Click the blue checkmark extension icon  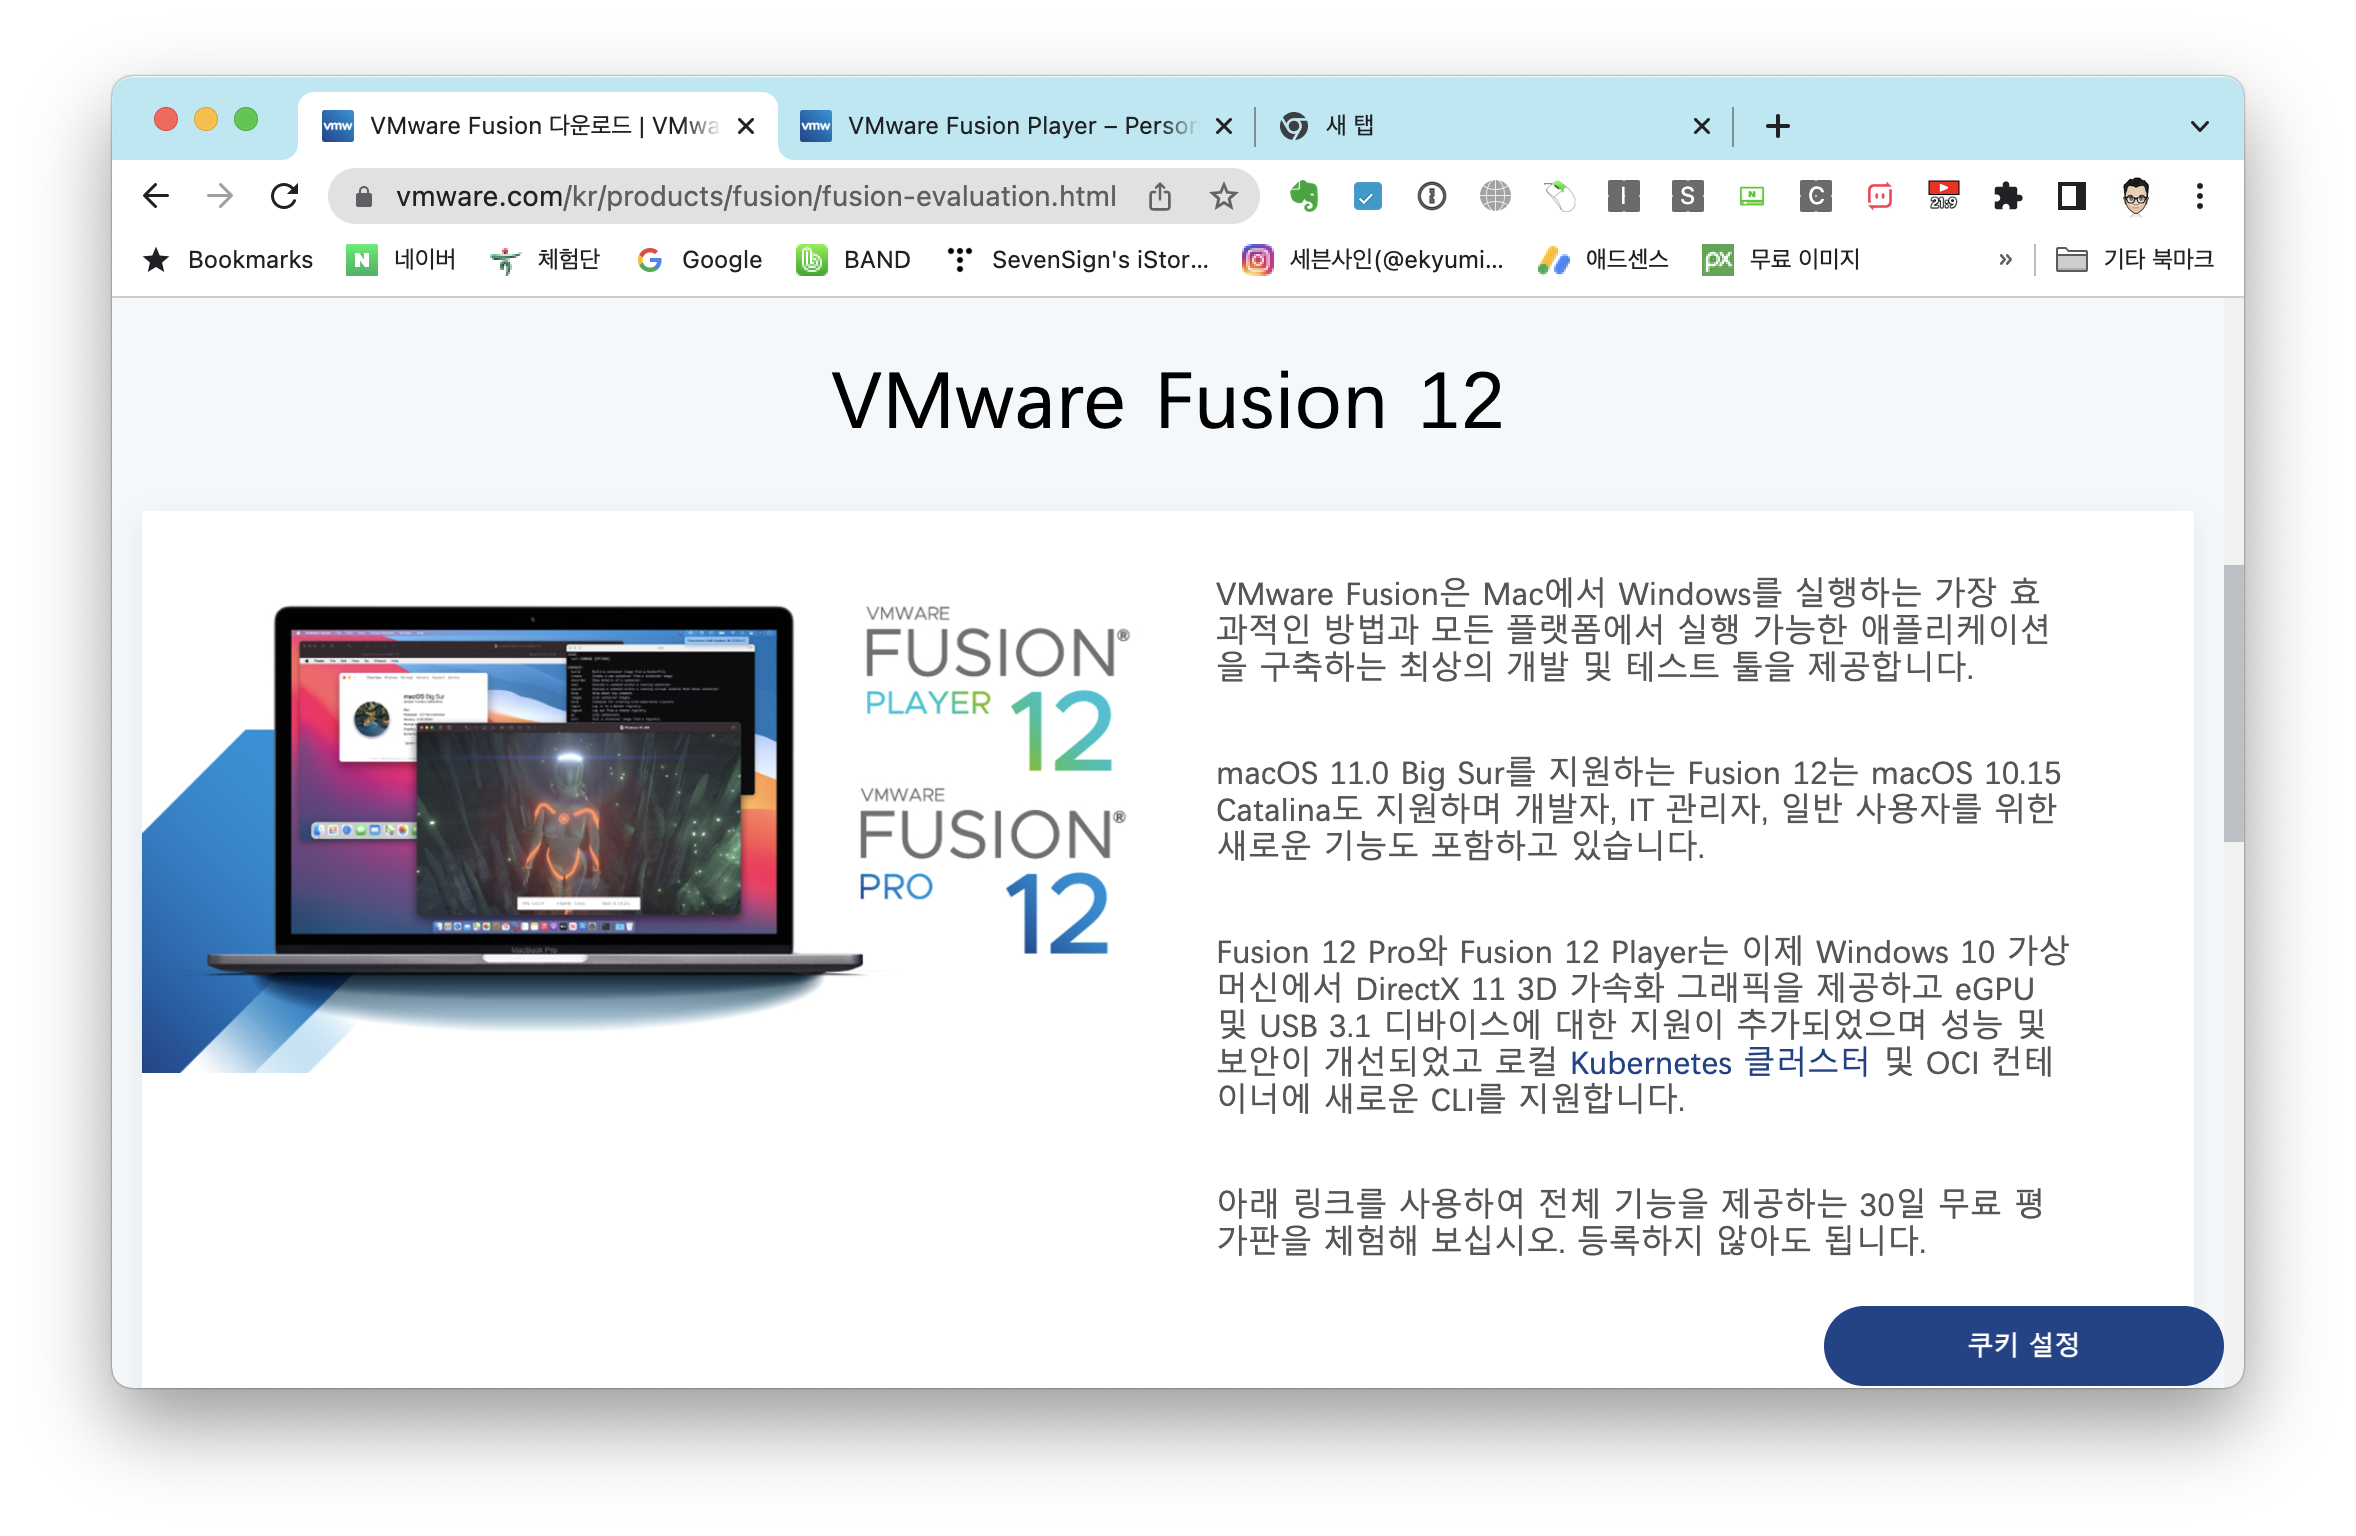(1367, 196)
